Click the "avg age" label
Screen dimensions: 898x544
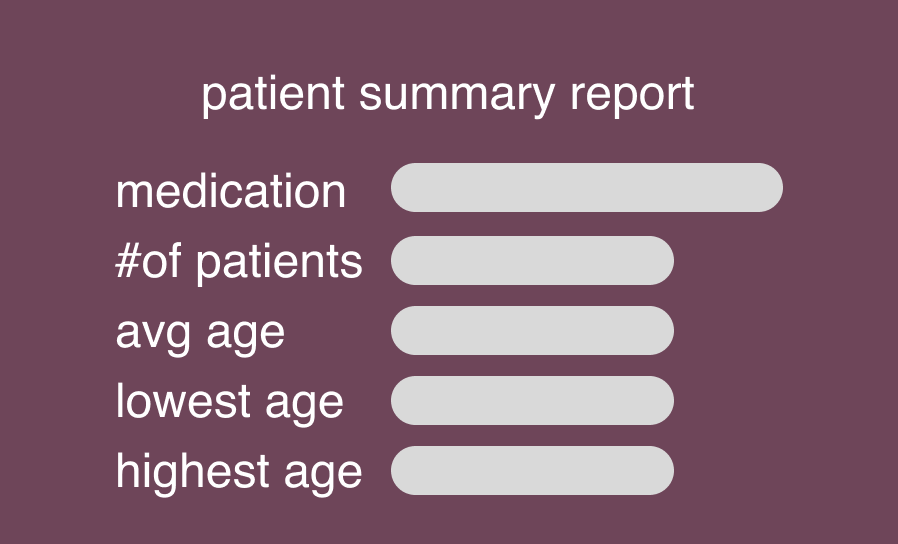(x=200, y=333)
